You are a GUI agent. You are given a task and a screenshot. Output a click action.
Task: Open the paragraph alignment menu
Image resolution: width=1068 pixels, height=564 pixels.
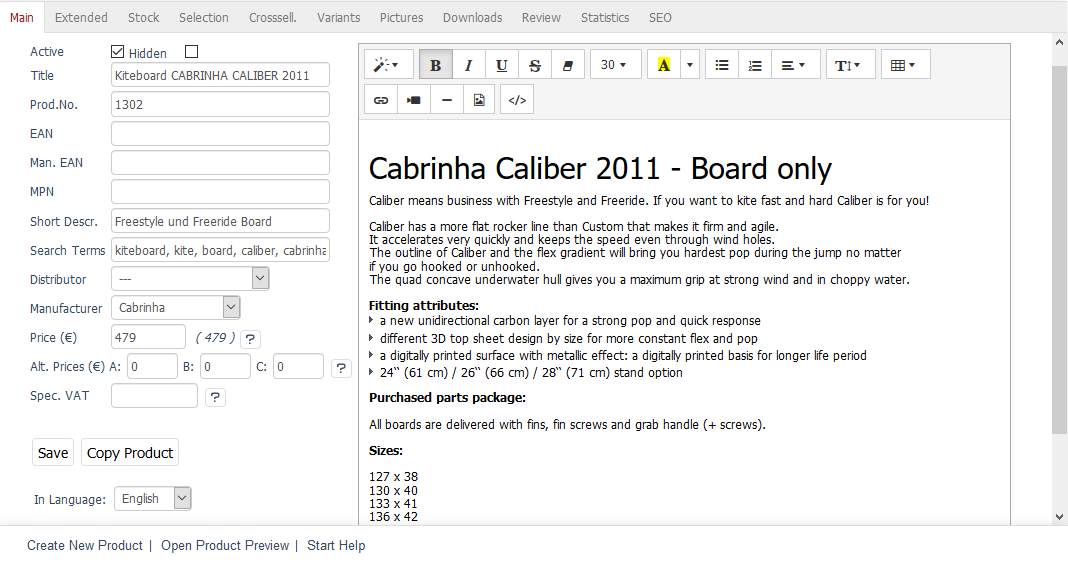(796, 65)
